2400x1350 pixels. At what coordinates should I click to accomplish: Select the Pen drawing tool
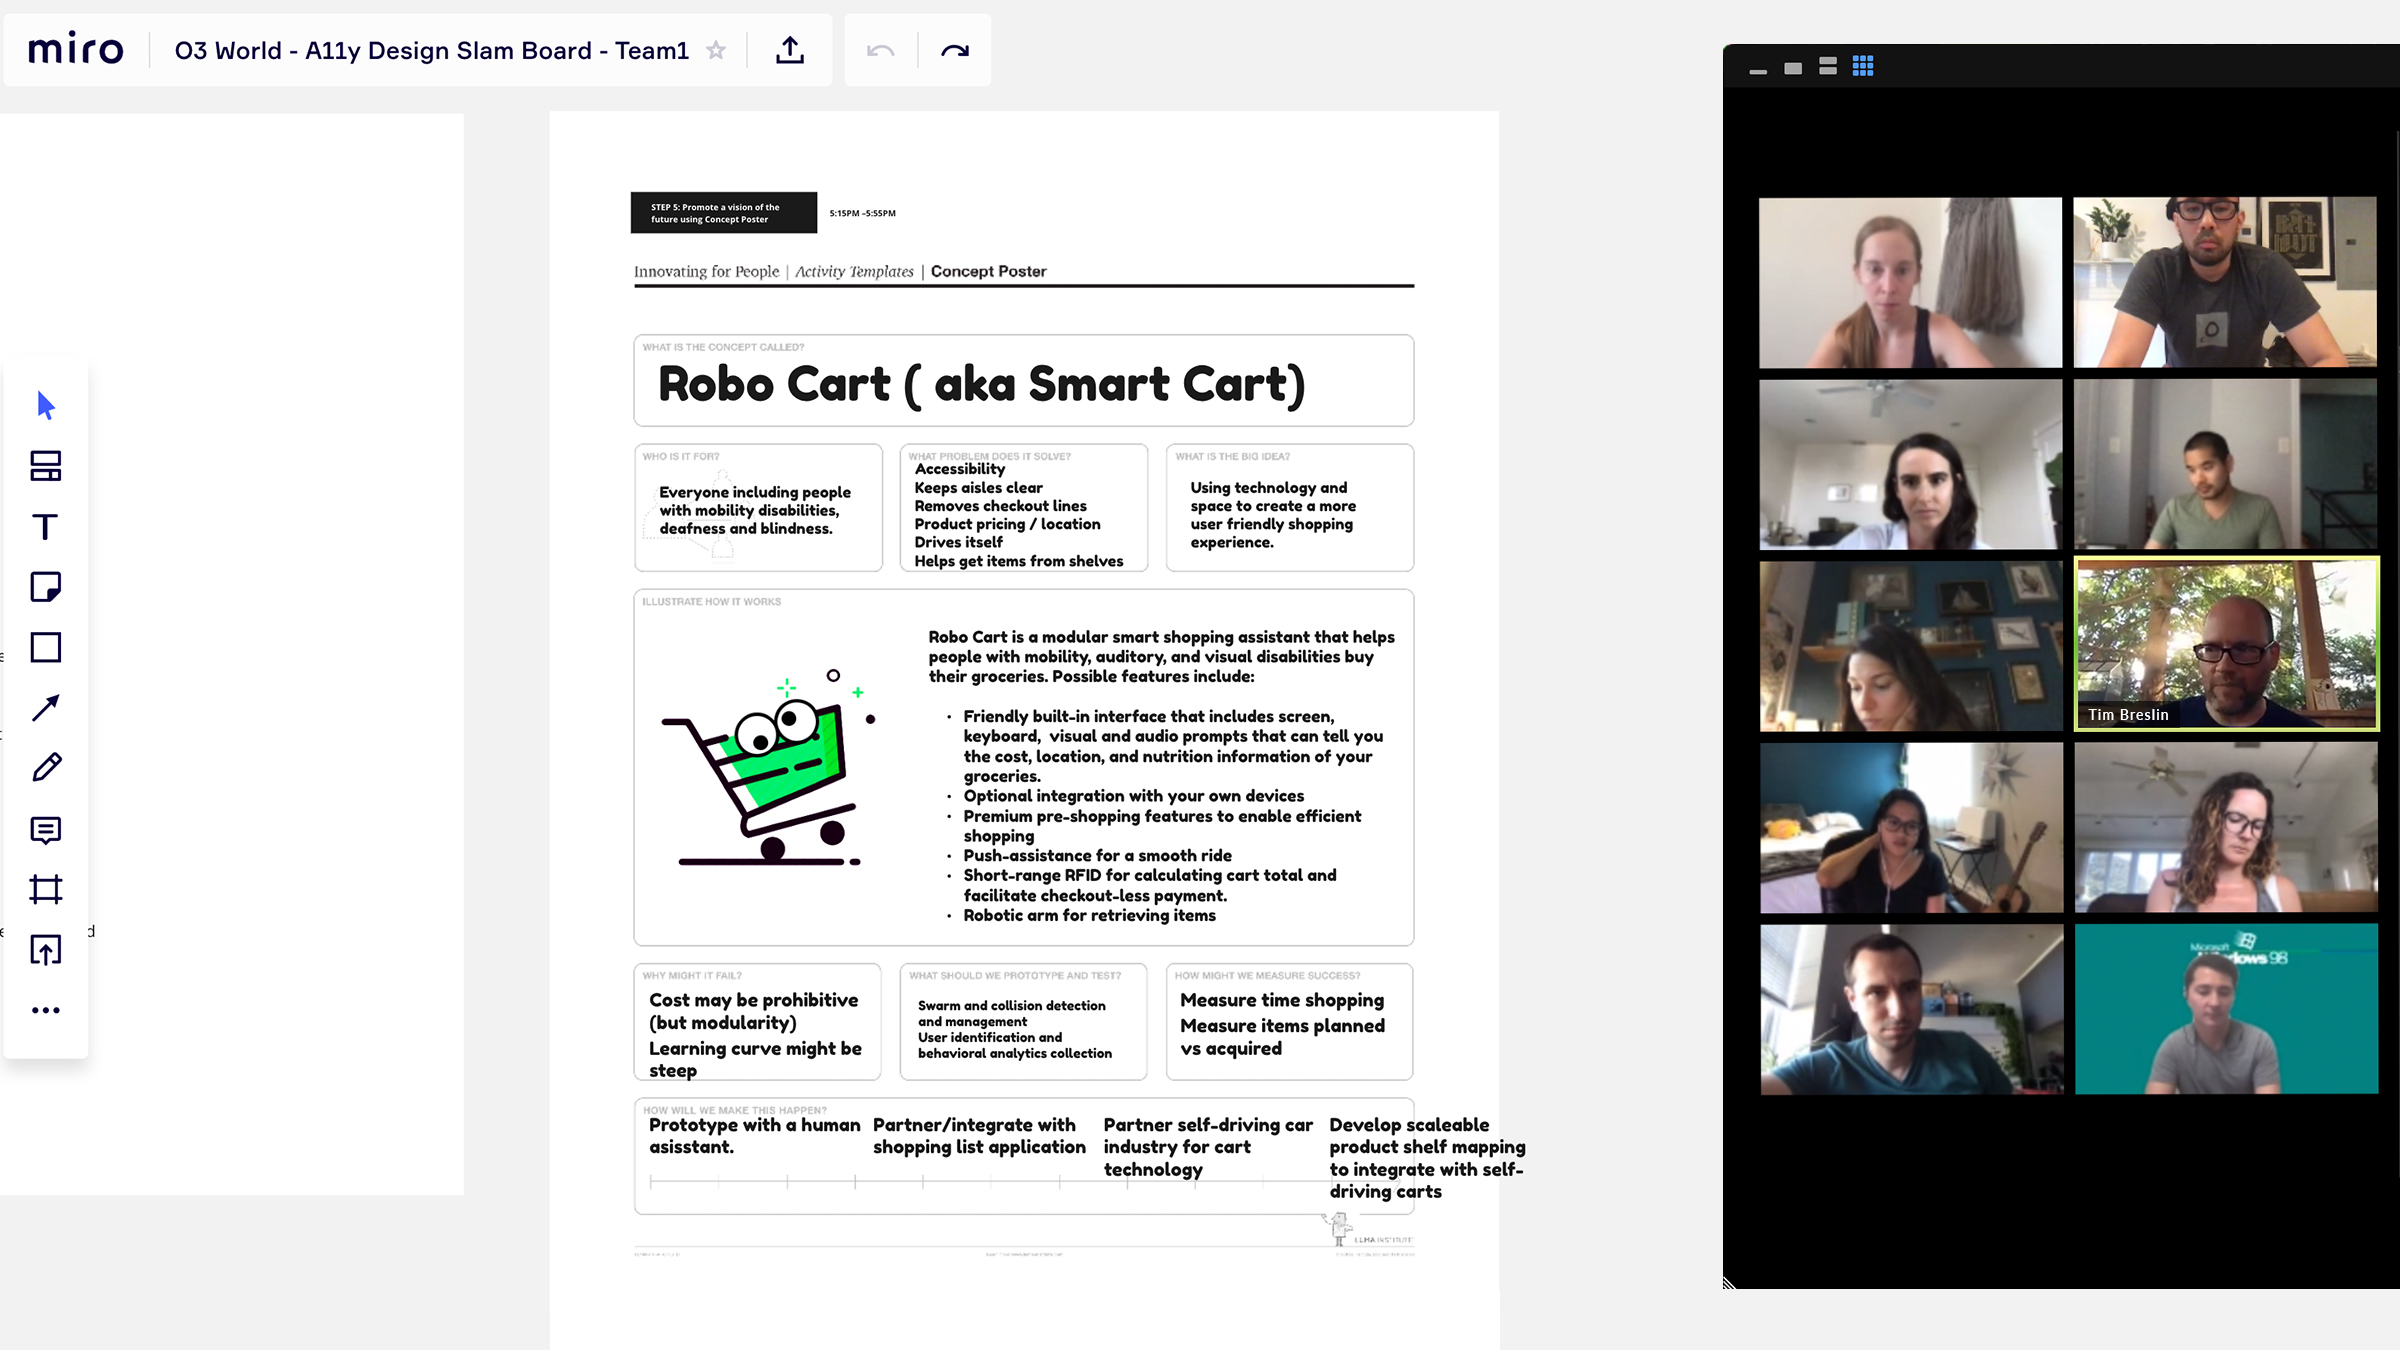click(45, 768)
